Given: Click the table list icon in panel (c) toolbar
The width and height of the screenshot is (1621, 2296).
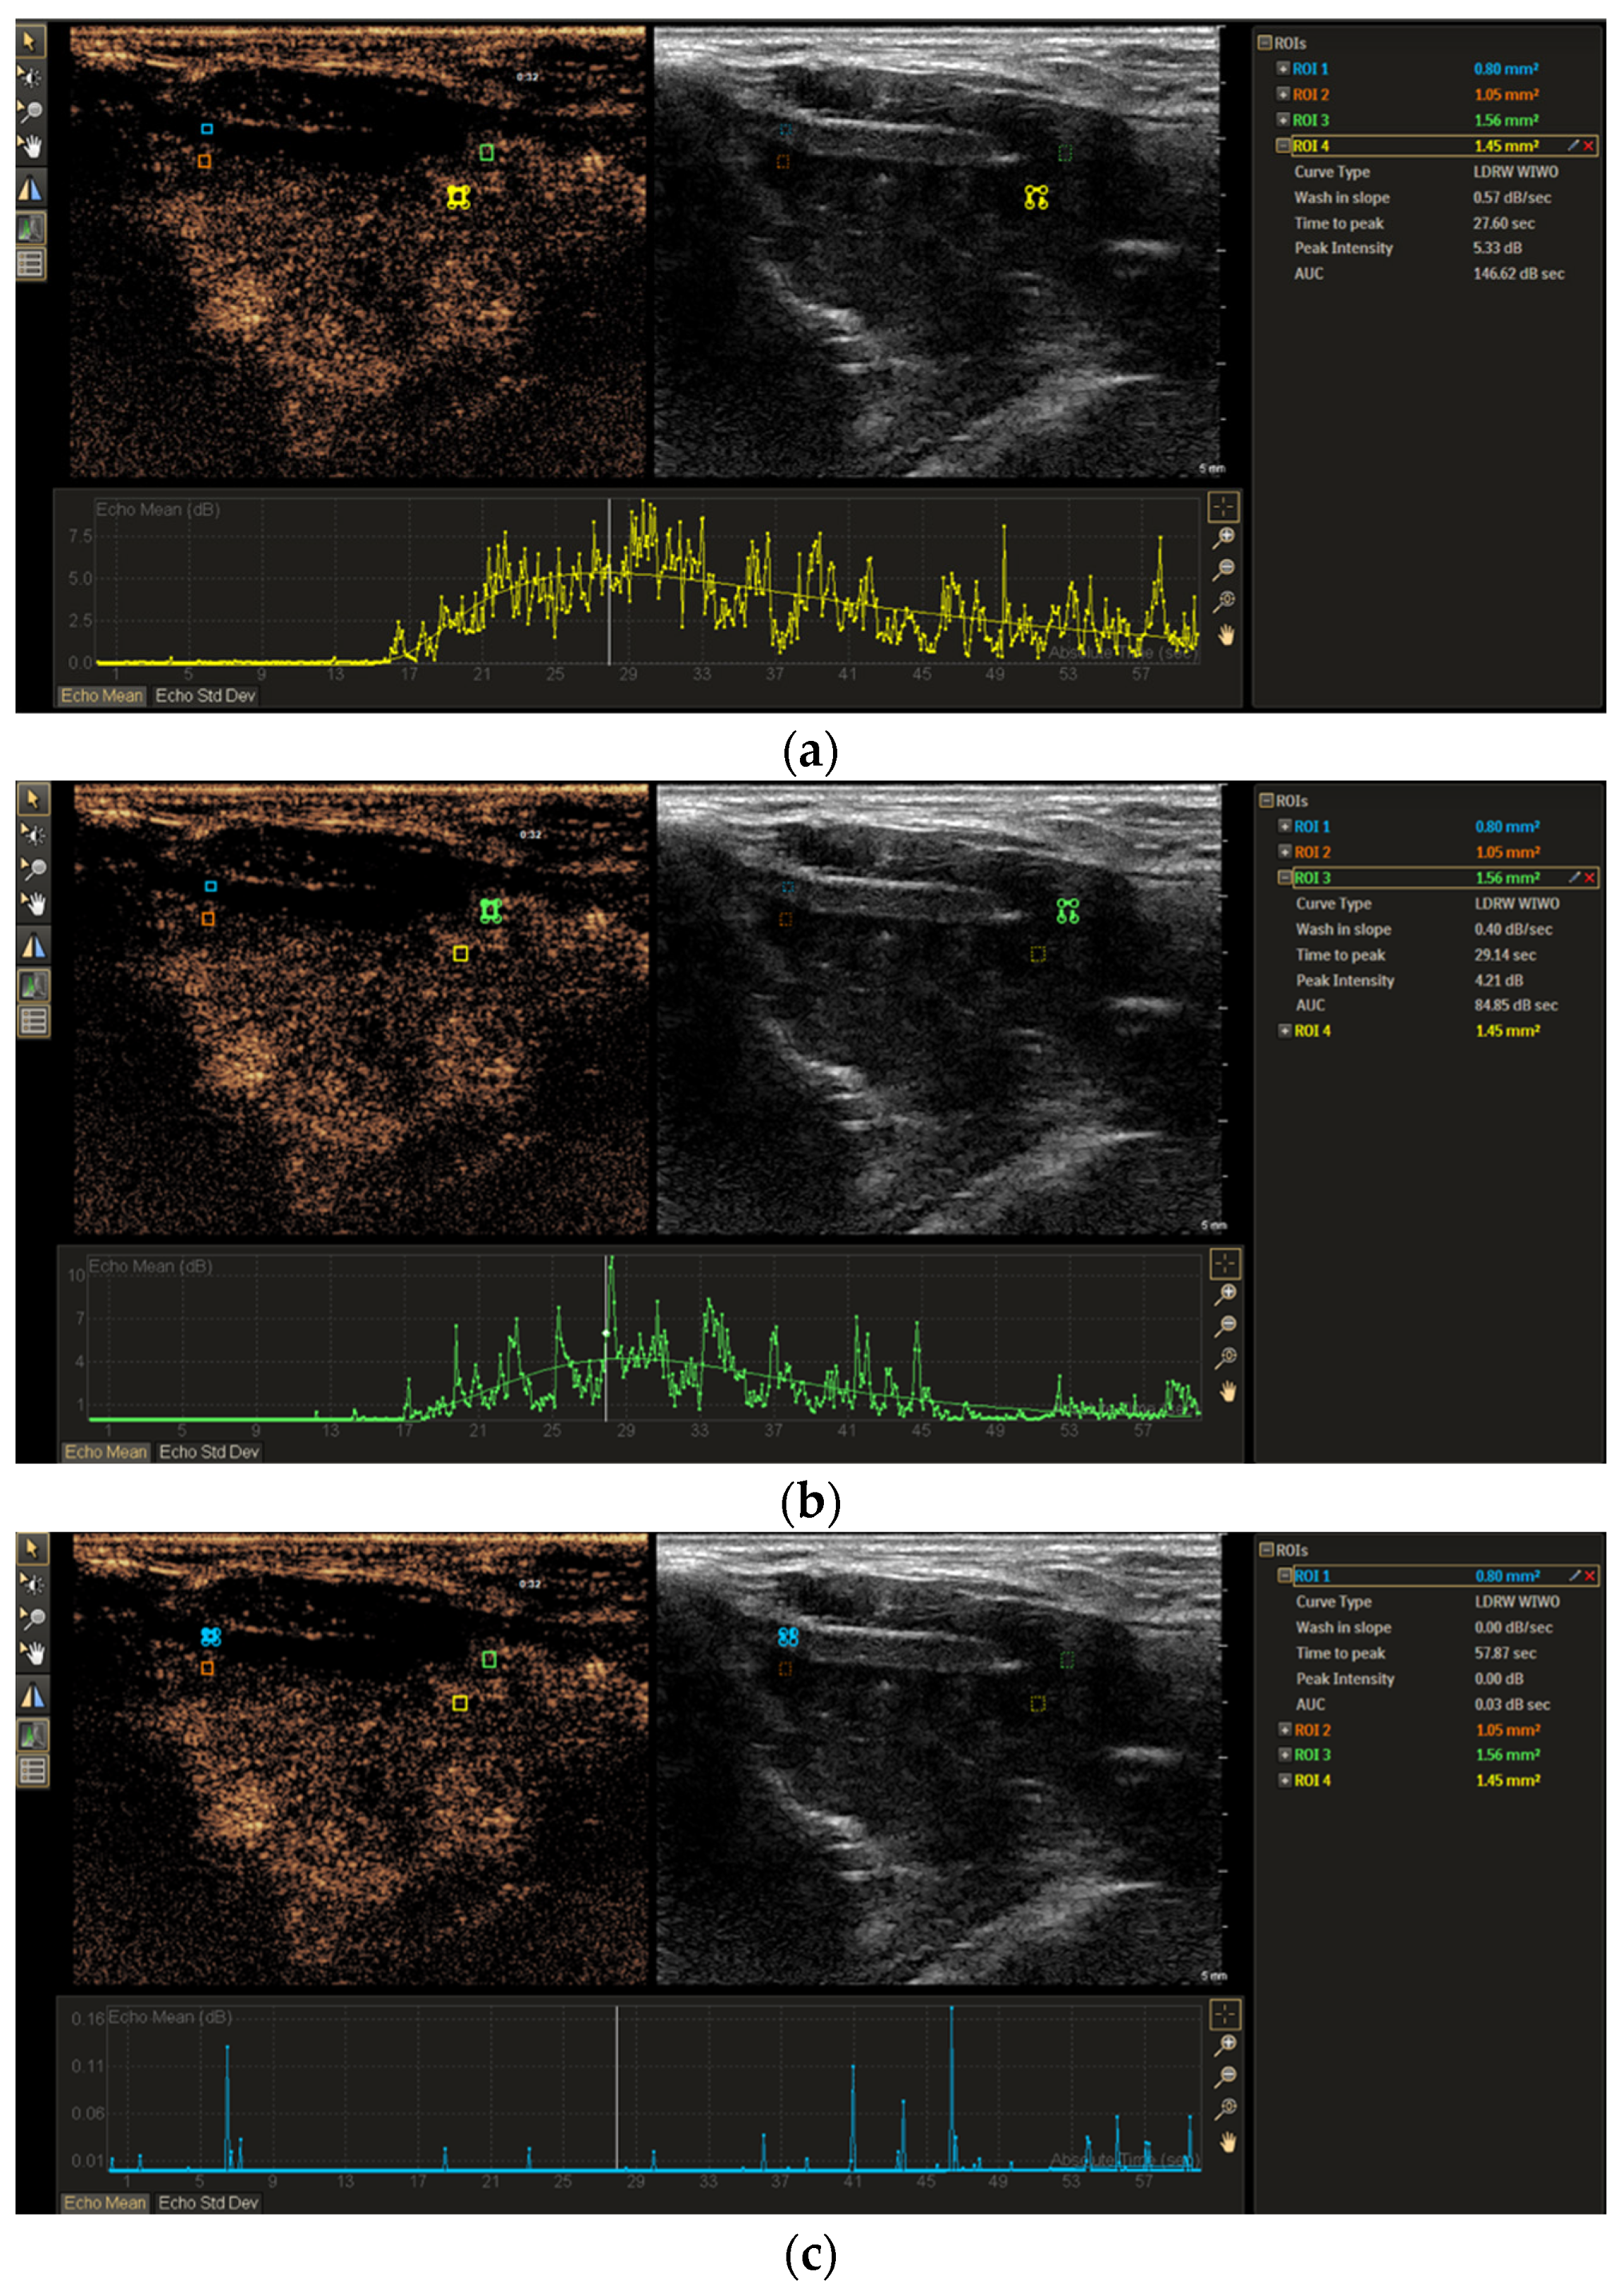Looking at the screenshot, I should (33, 1771).
